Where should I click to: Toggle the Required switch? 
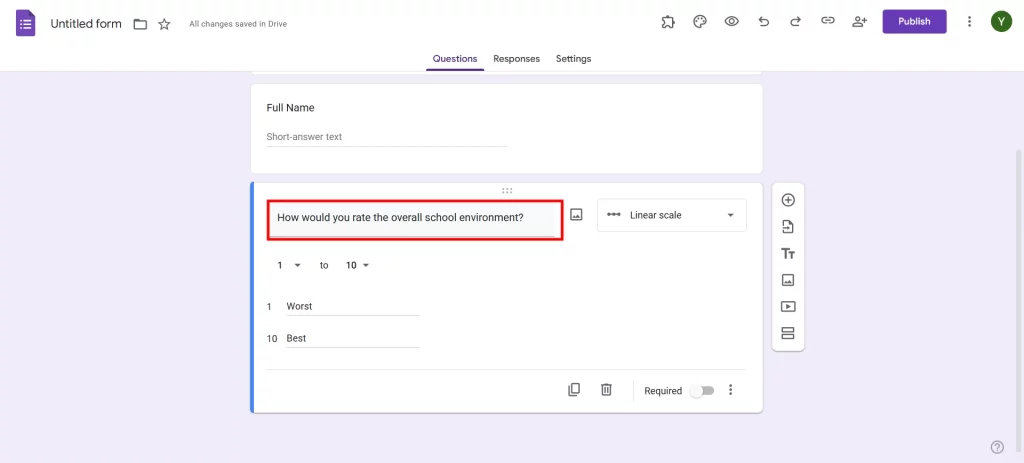[703, 391]
